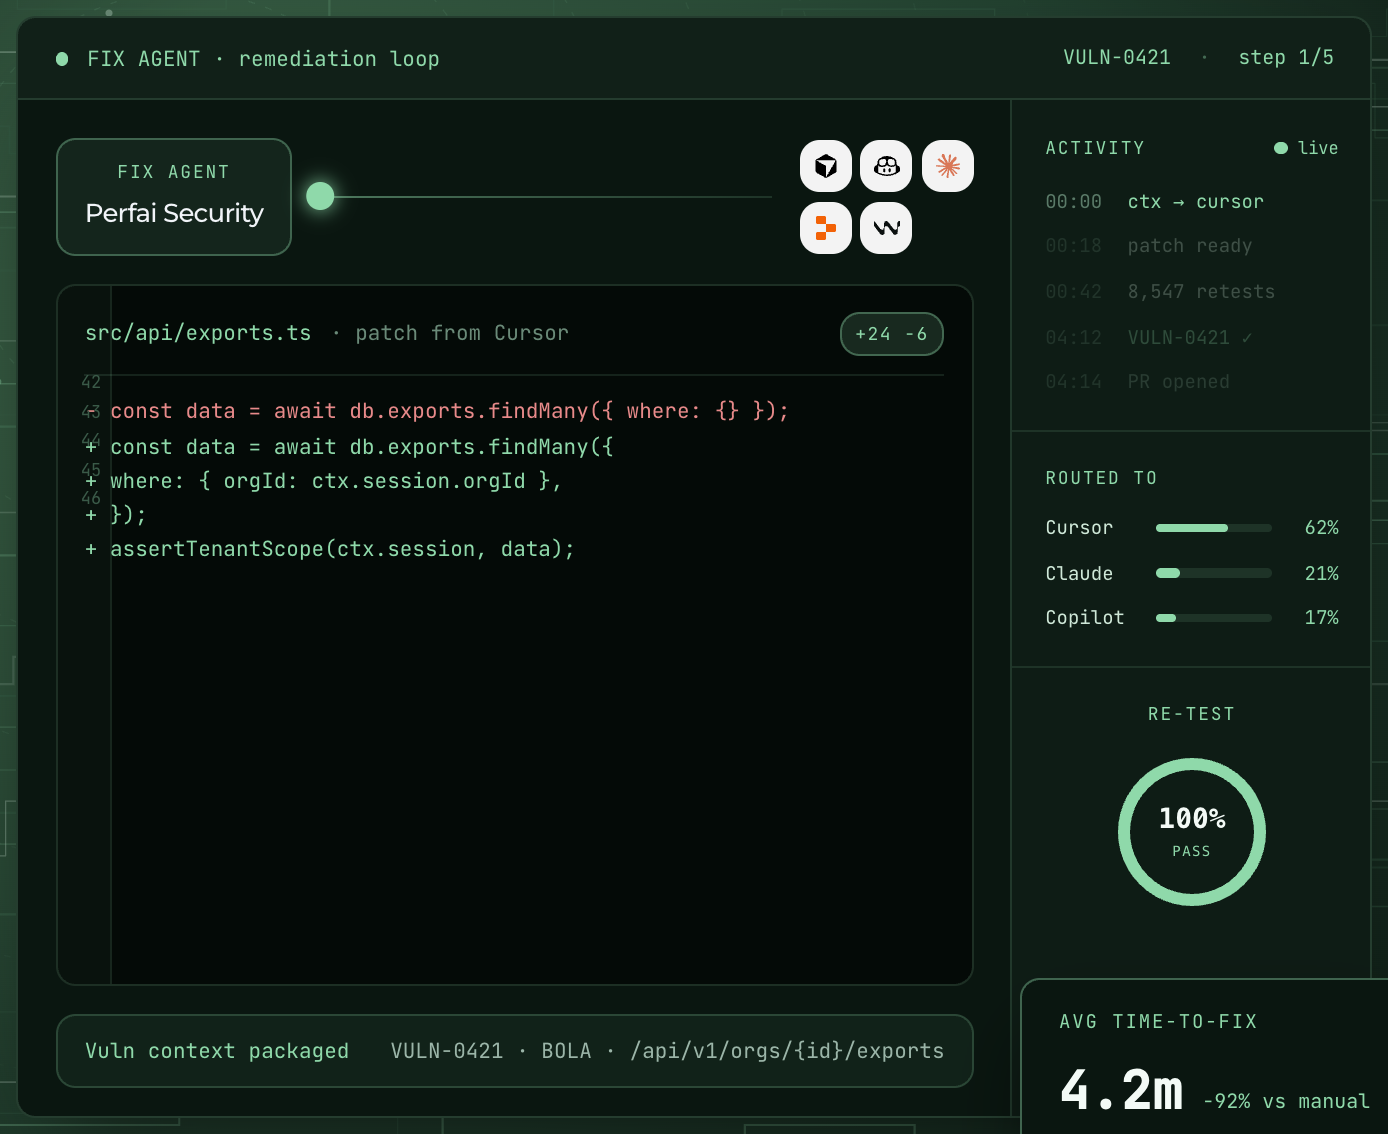This screenshot has width=1388, height=1134.
Task: Click the 'live' status label
Action: pyautogui.click(x=1318, y=148)
